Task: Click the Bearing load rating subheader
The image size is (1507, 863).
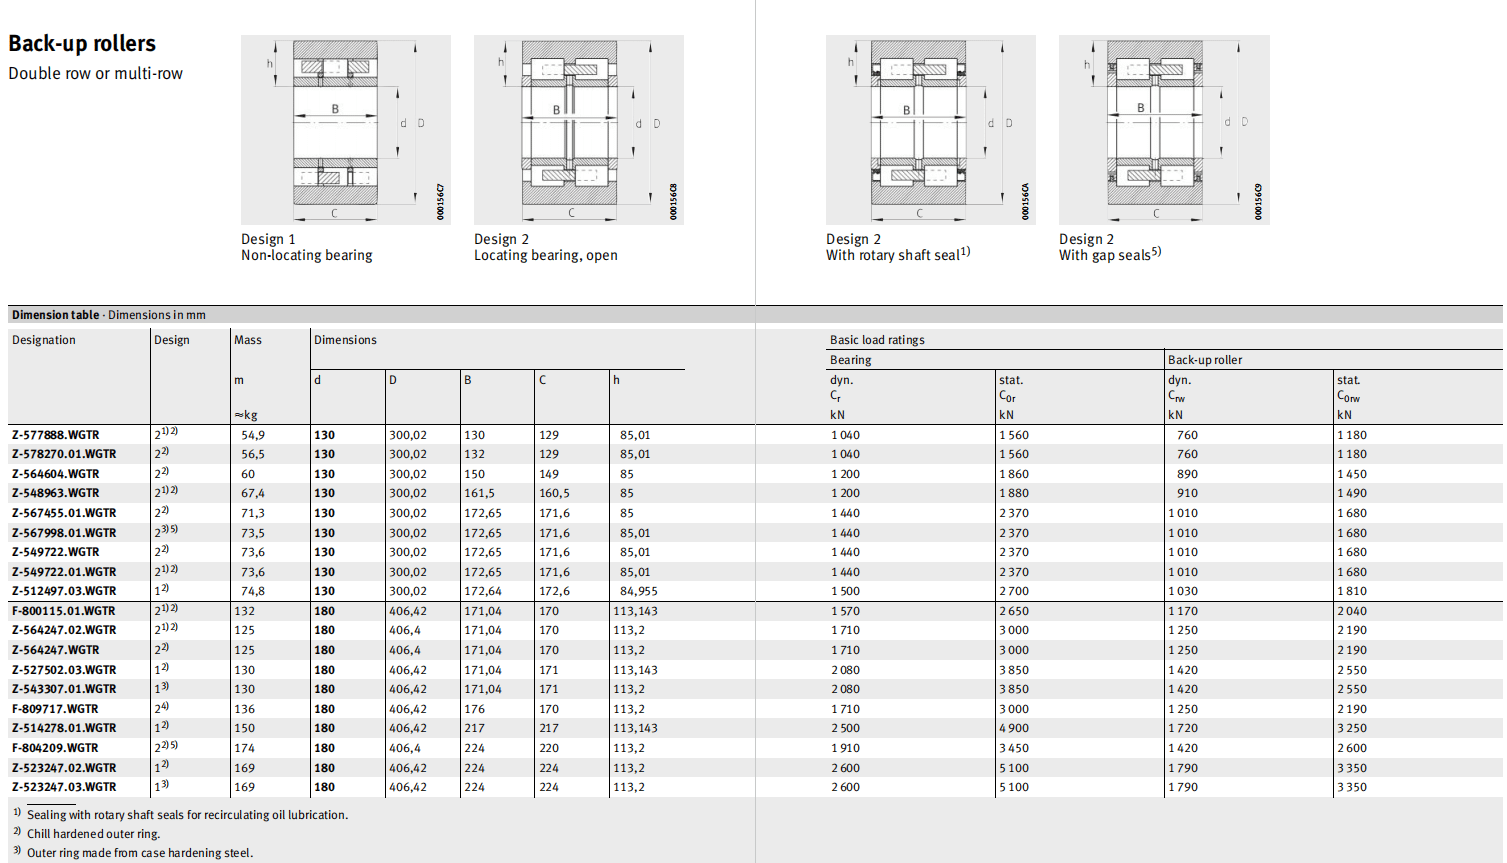Action: (850, 360)
